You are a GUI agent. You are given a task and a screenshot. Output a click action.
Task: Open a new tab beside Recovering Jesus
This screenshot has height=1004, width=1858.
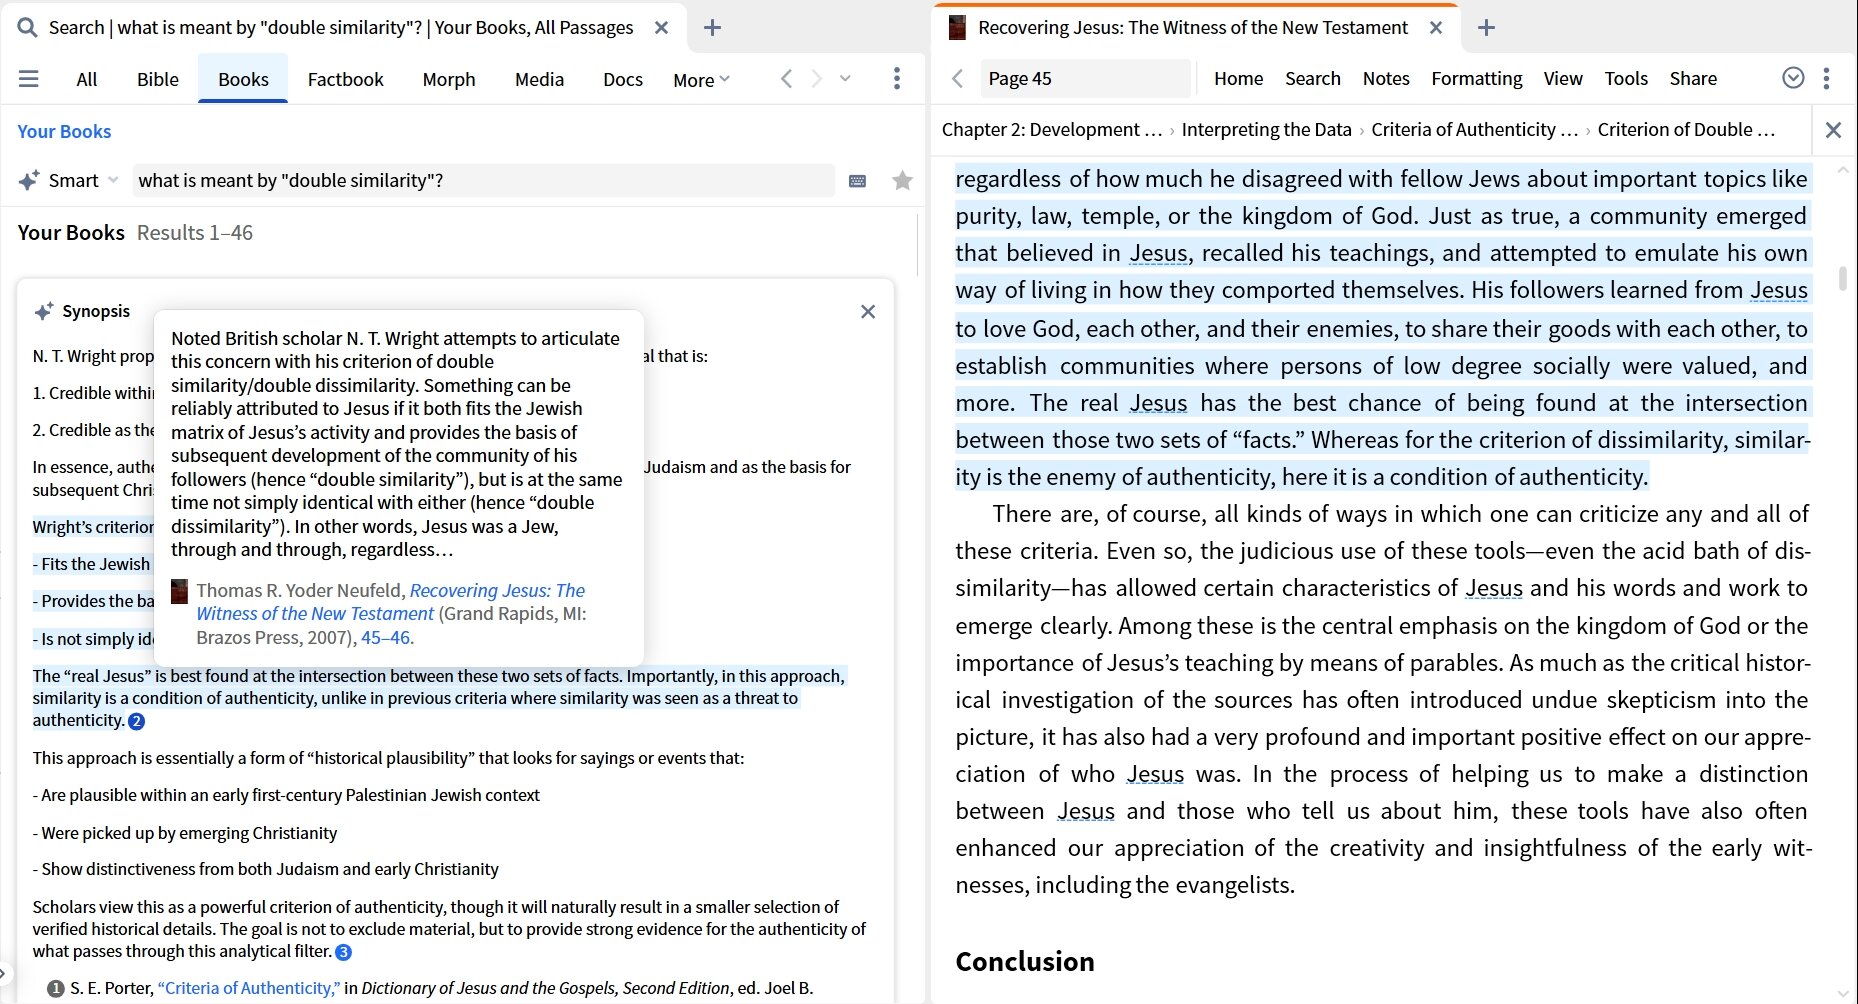tap(1486, 28)
